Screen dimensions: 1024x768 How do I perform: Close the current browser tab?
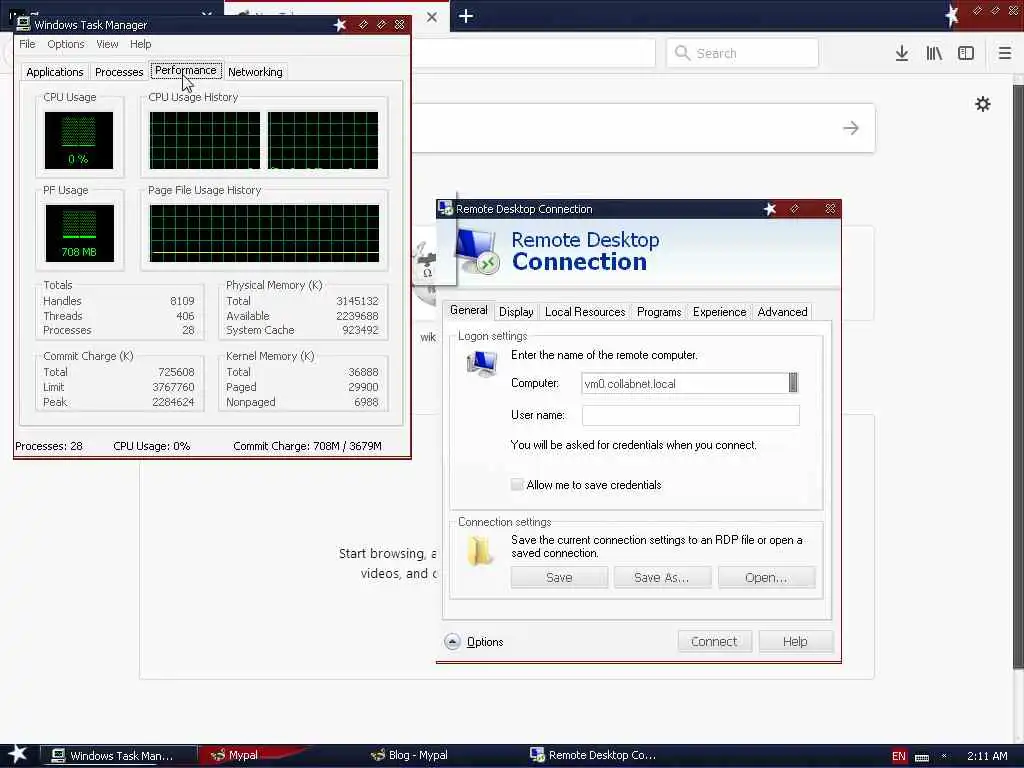(432, 17)
